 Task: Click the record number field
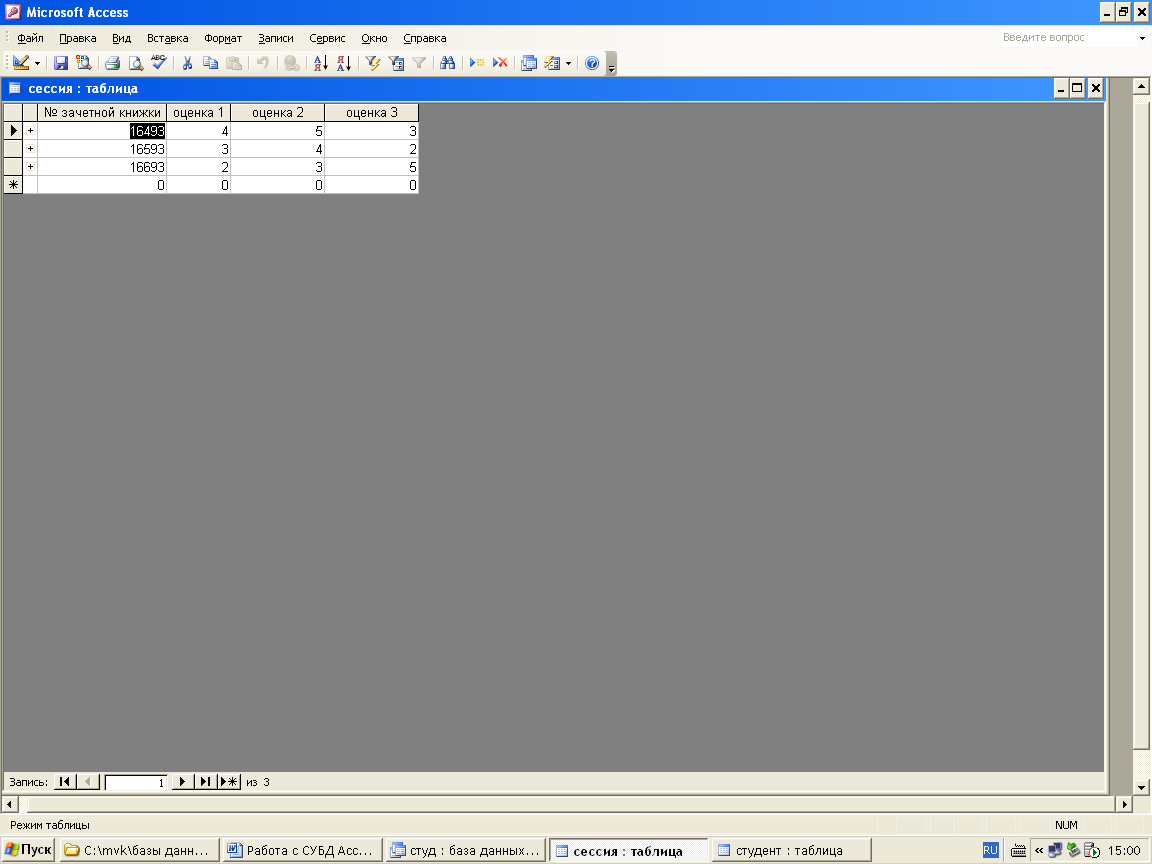tap(136, 782)
